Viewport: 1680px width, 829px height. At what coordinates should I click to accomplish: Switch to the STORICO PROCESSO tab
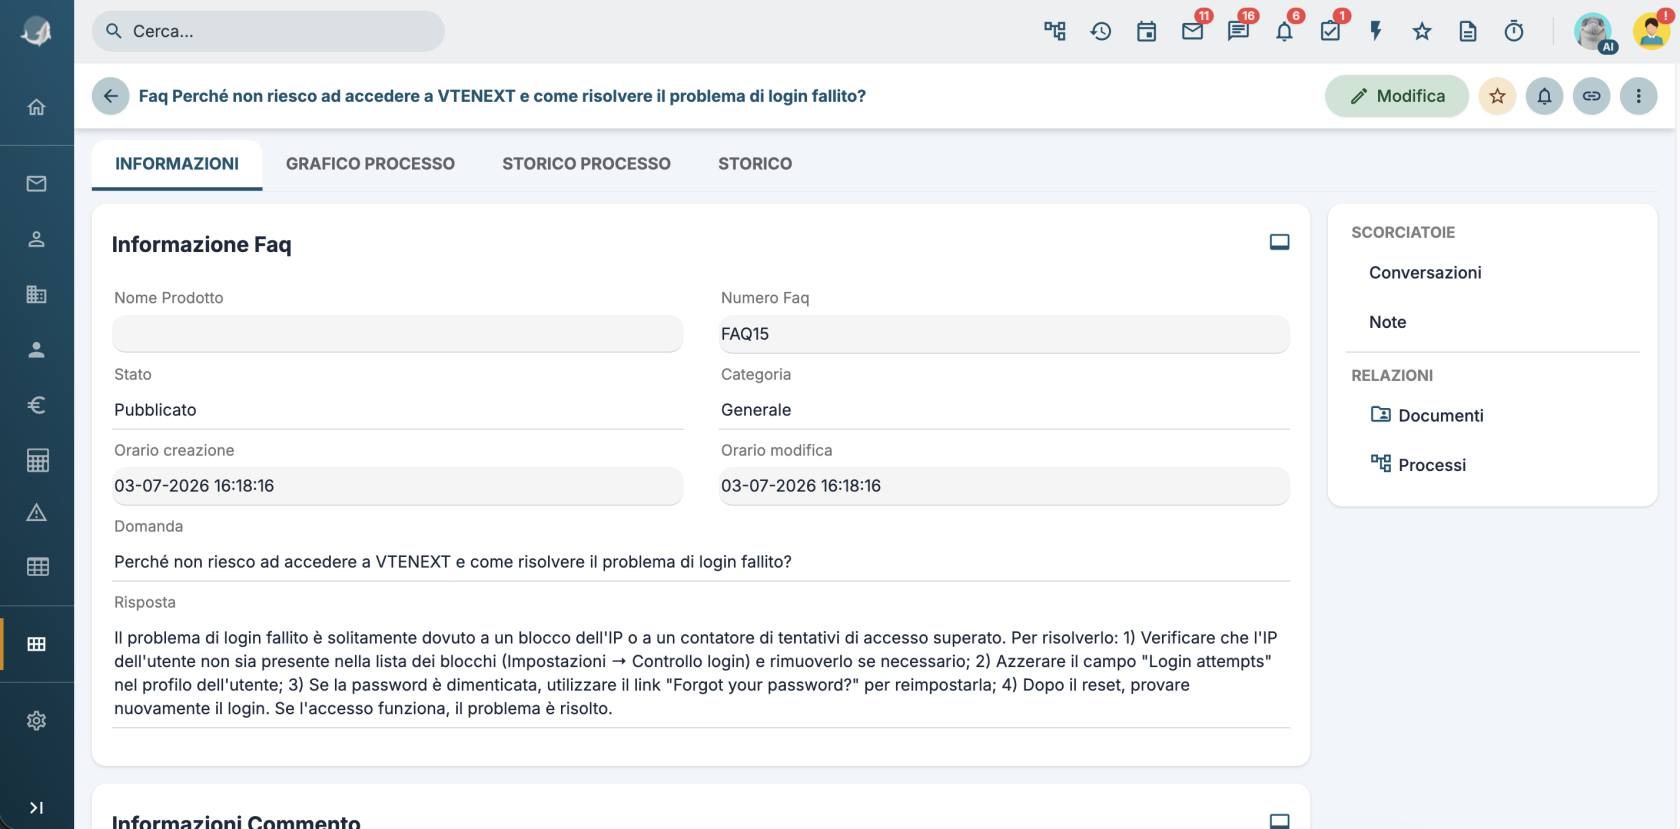tap(586, 164)
